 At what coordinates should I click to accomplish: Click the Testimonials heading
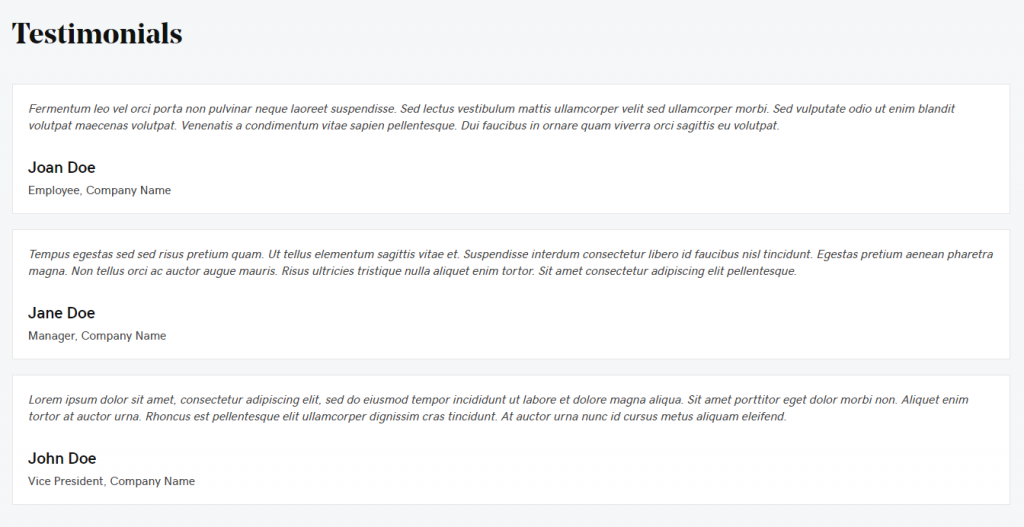point(97,33)
